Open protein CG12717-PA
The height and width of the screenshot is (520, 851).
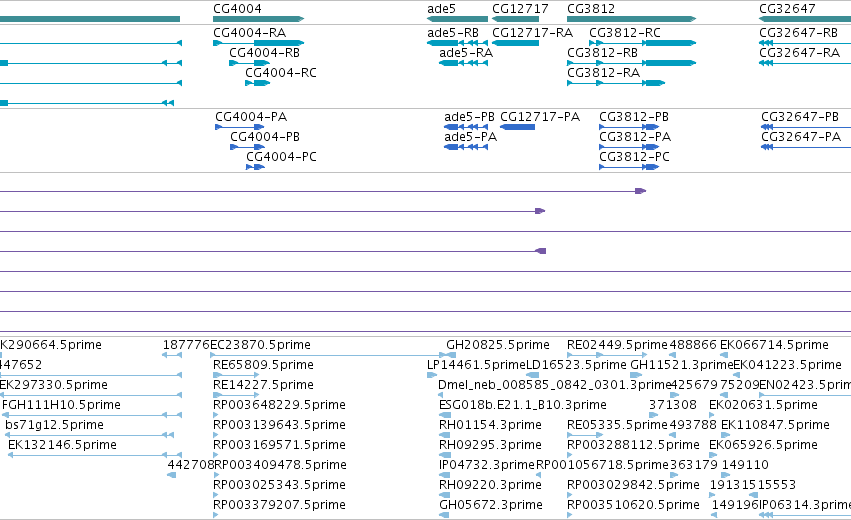click(x=539, y=117)
